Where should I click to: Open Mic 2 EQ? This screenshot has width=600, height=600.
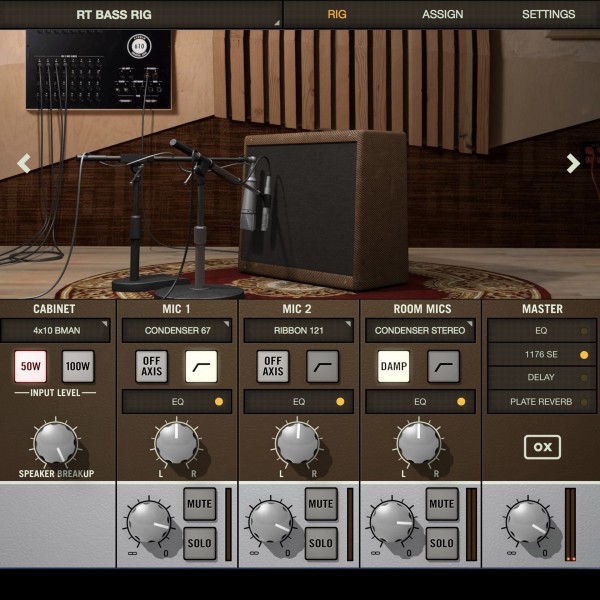coord(298,401)
